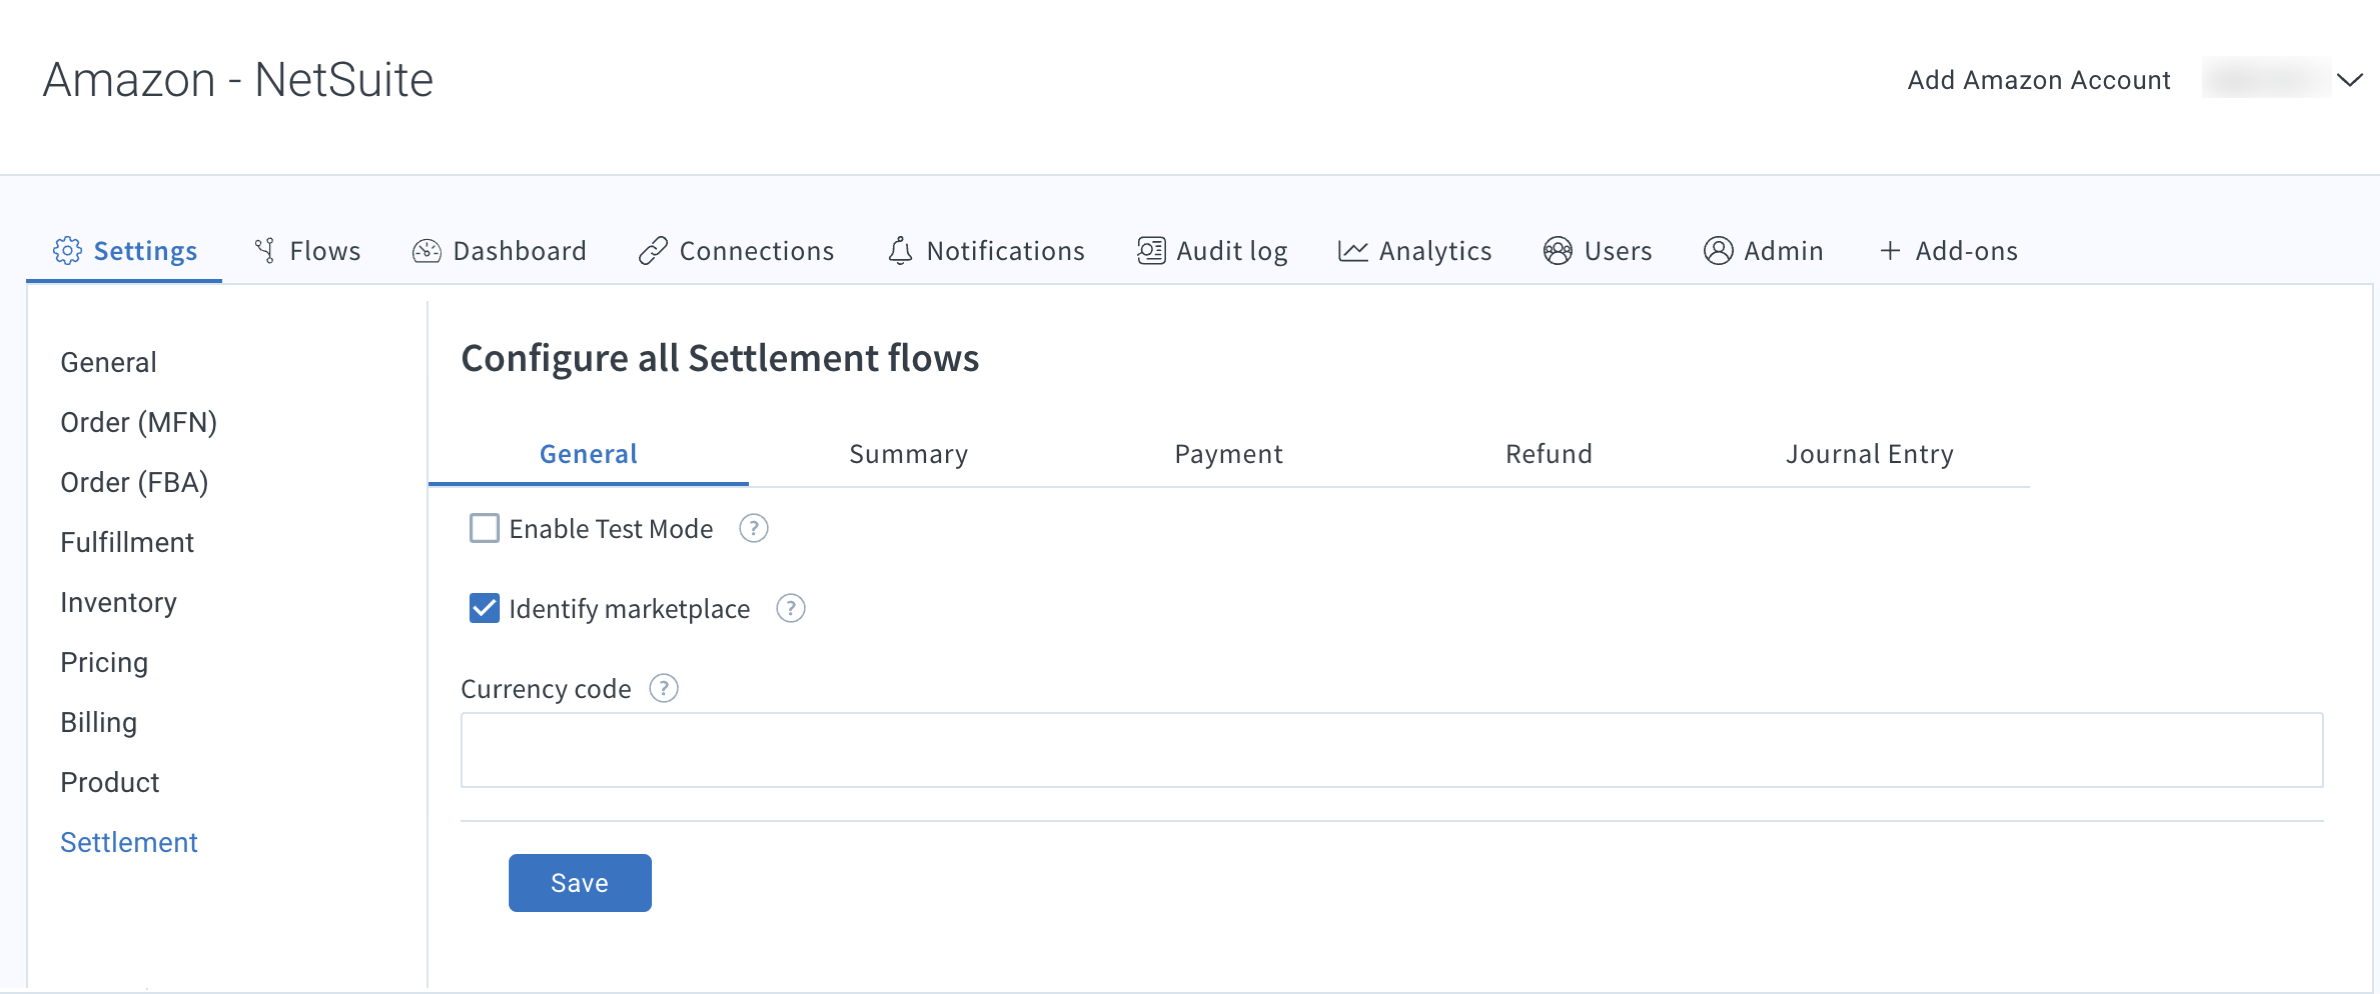Open Order (MFN) settings
Image resolution: width=2380 pixels, height=994 pixels.
138,422
